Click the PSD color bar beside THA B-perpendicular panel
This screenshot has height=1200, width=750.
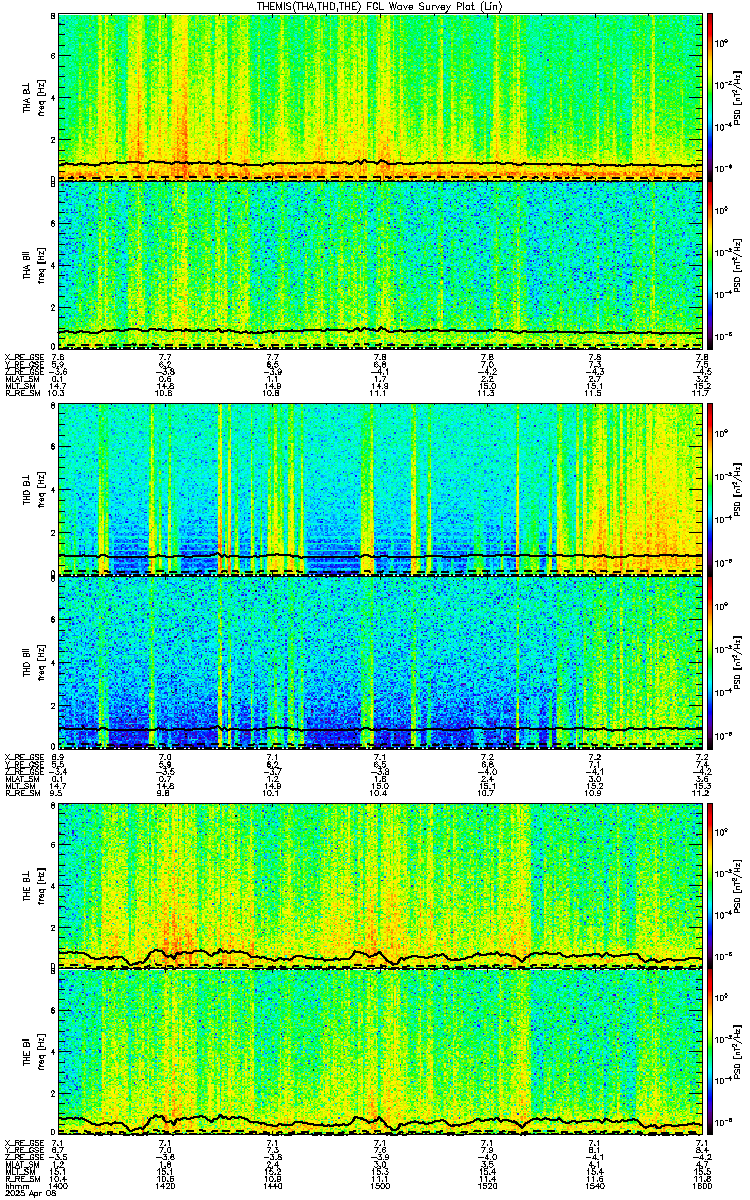click(x=710, y=97)
